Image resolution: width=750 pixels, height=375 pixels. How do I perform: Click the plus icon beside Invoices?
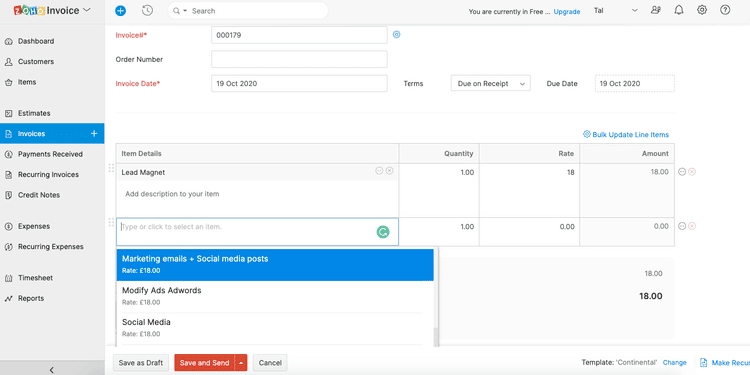(94, 134)
